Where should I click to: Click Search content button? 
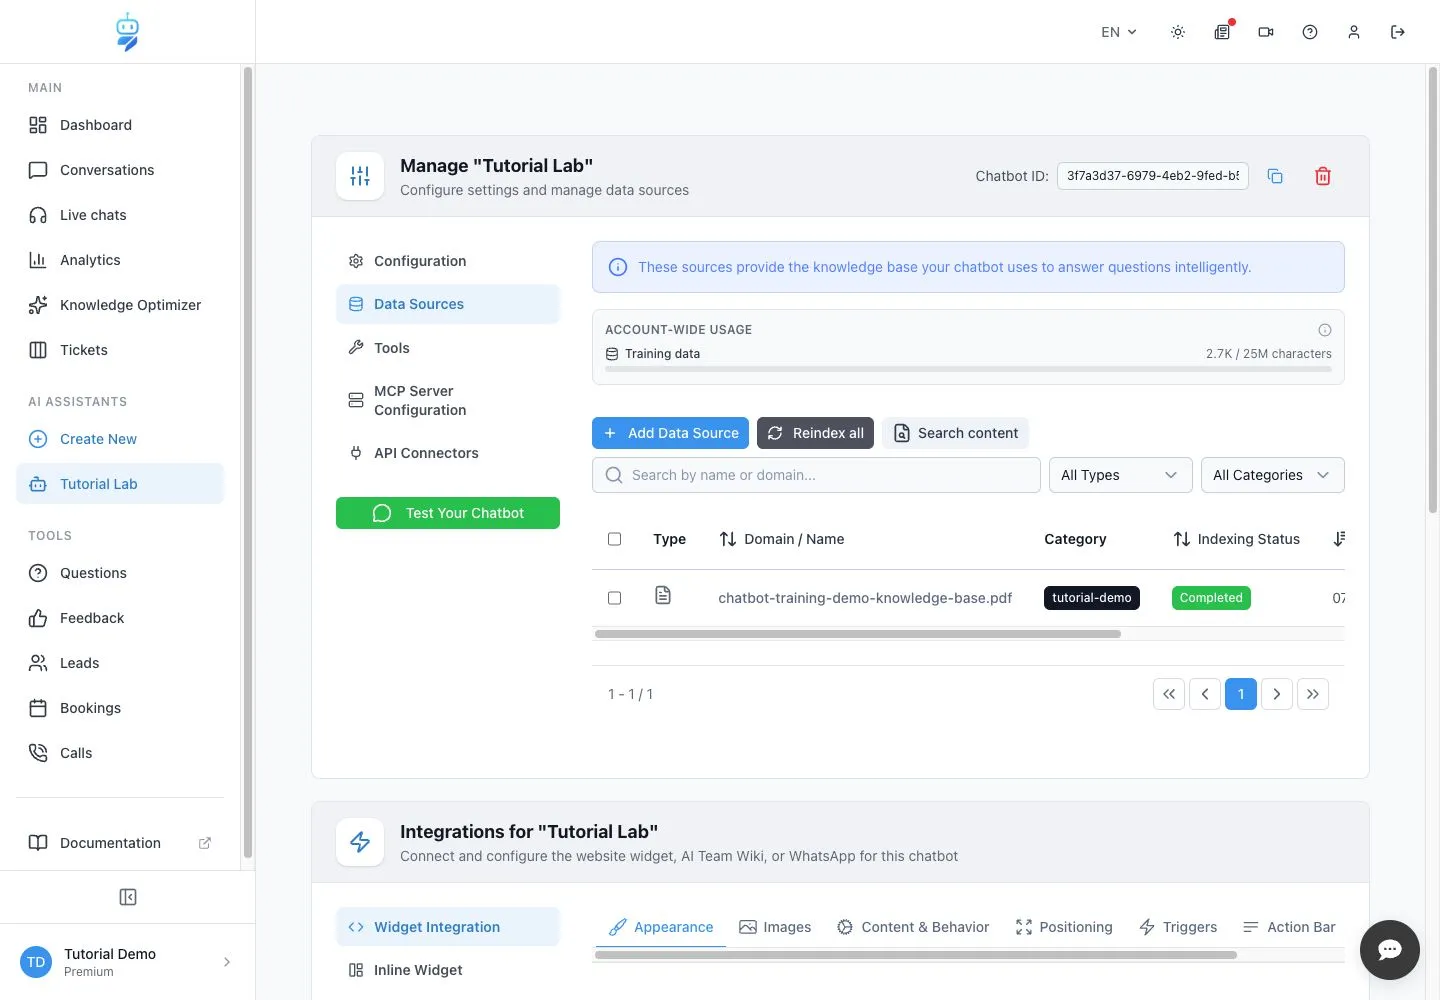click(x=955, y=433)
